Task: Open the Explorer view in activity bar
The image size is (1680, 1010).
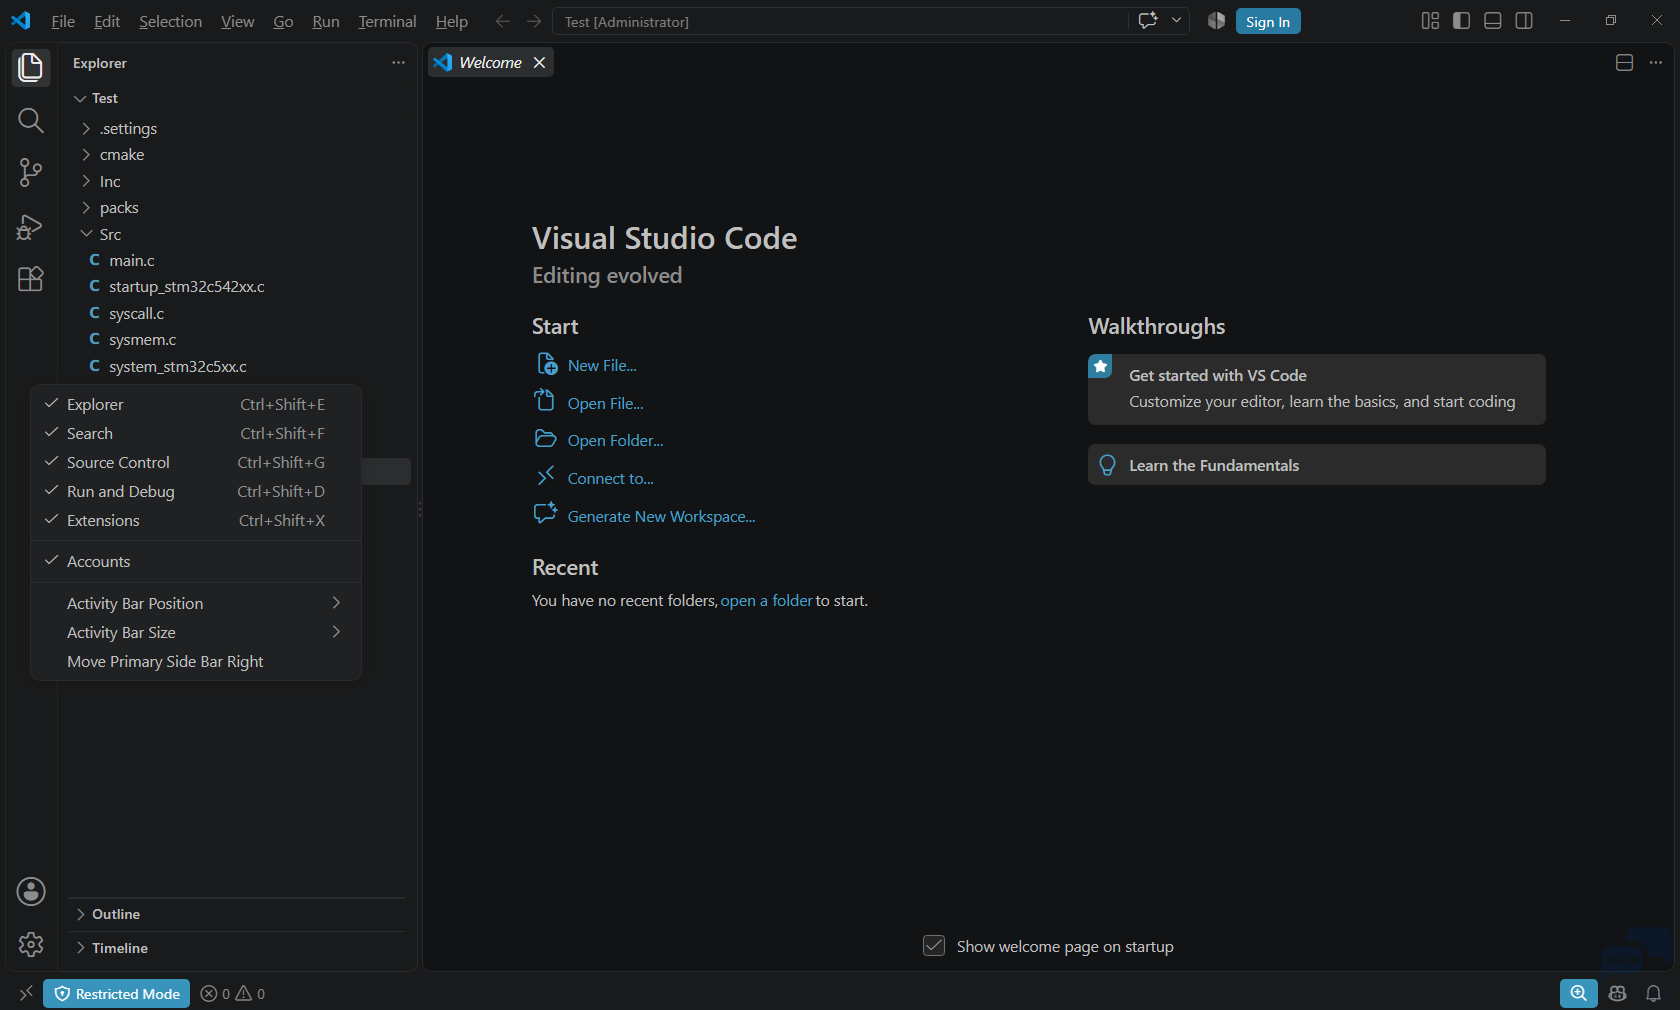Action: [31, 67]
